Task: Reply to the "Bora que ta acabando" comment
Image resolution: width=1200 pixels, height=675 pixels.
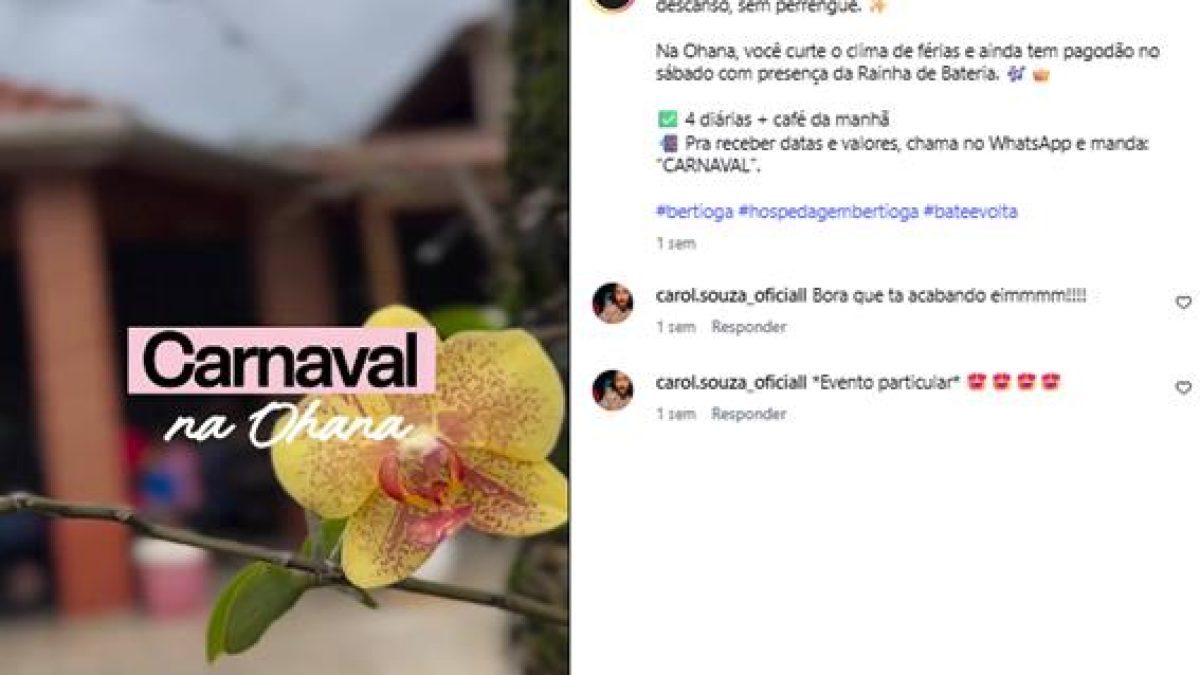Action: pyautogui.click(x=749, y=327)
